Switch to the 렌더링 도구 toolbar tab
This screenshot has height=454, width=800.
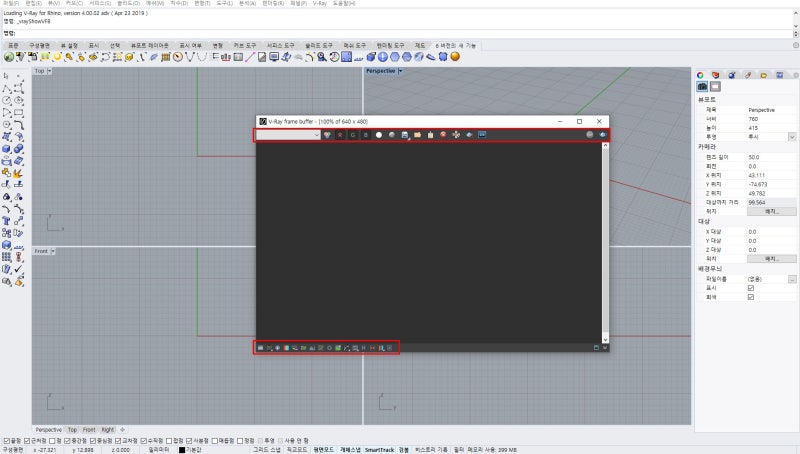coord(390,45)
